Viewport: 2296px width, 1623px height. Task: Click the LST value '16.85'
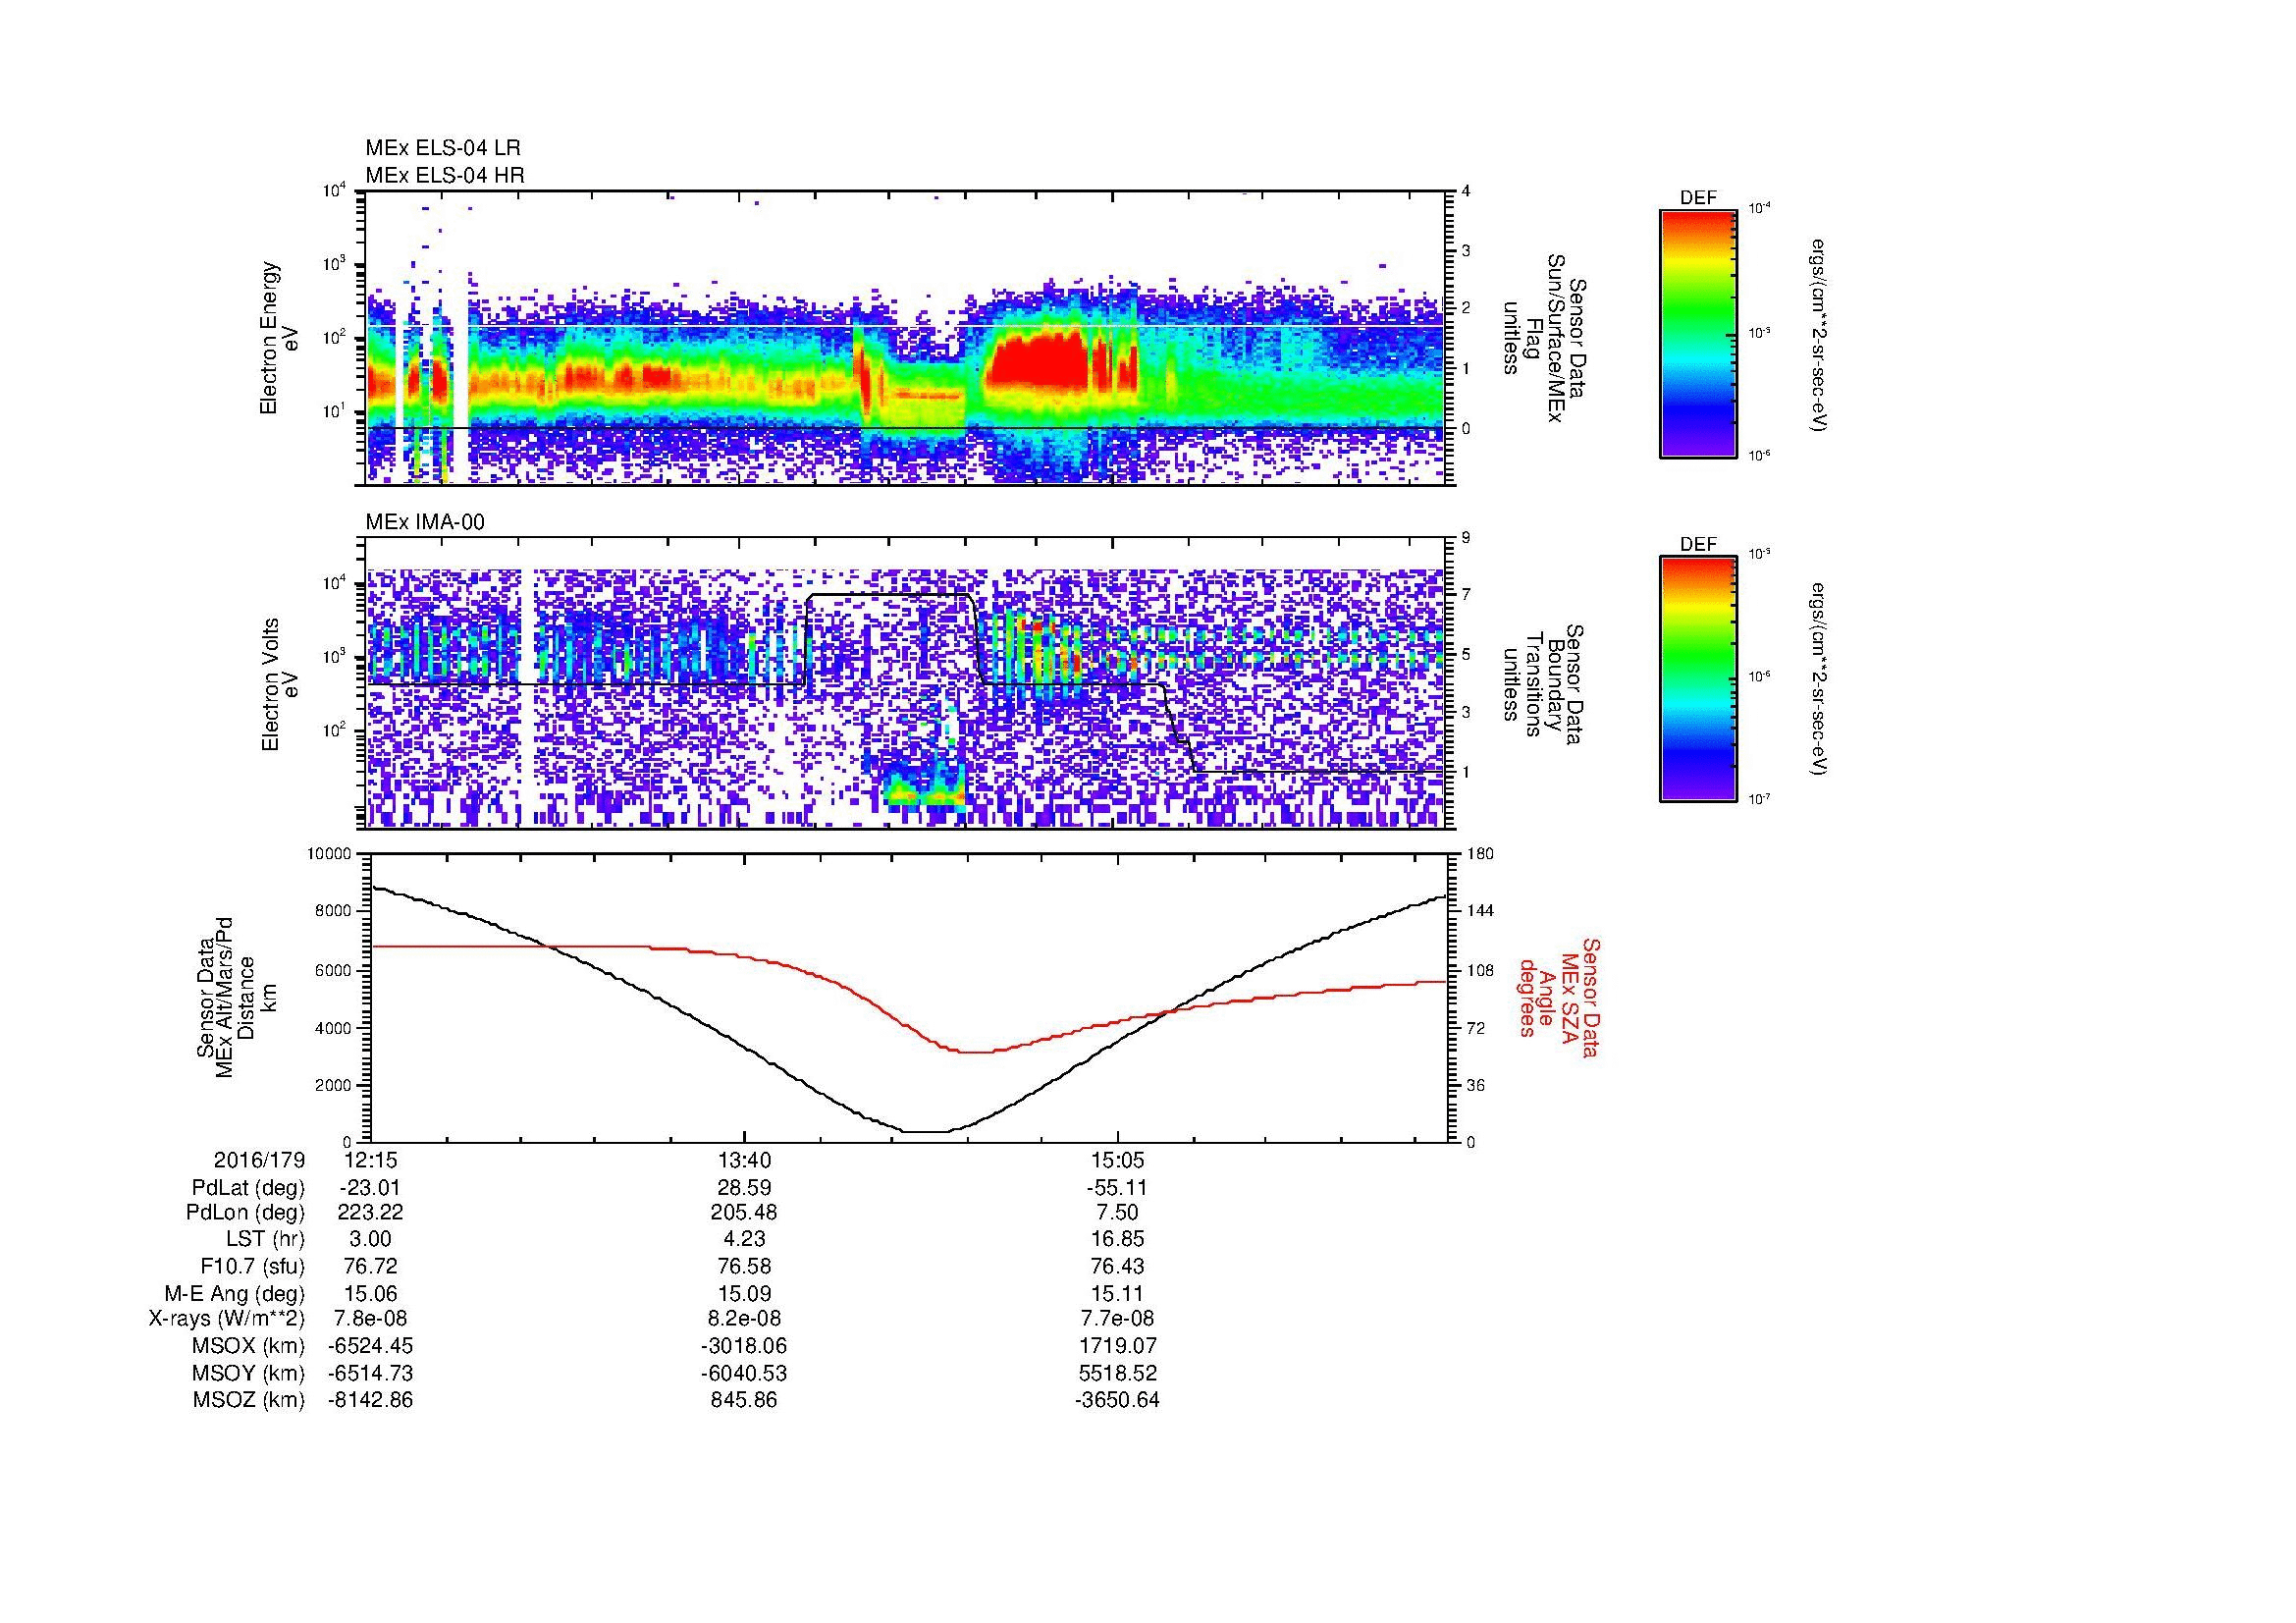coord(1118,1240)
